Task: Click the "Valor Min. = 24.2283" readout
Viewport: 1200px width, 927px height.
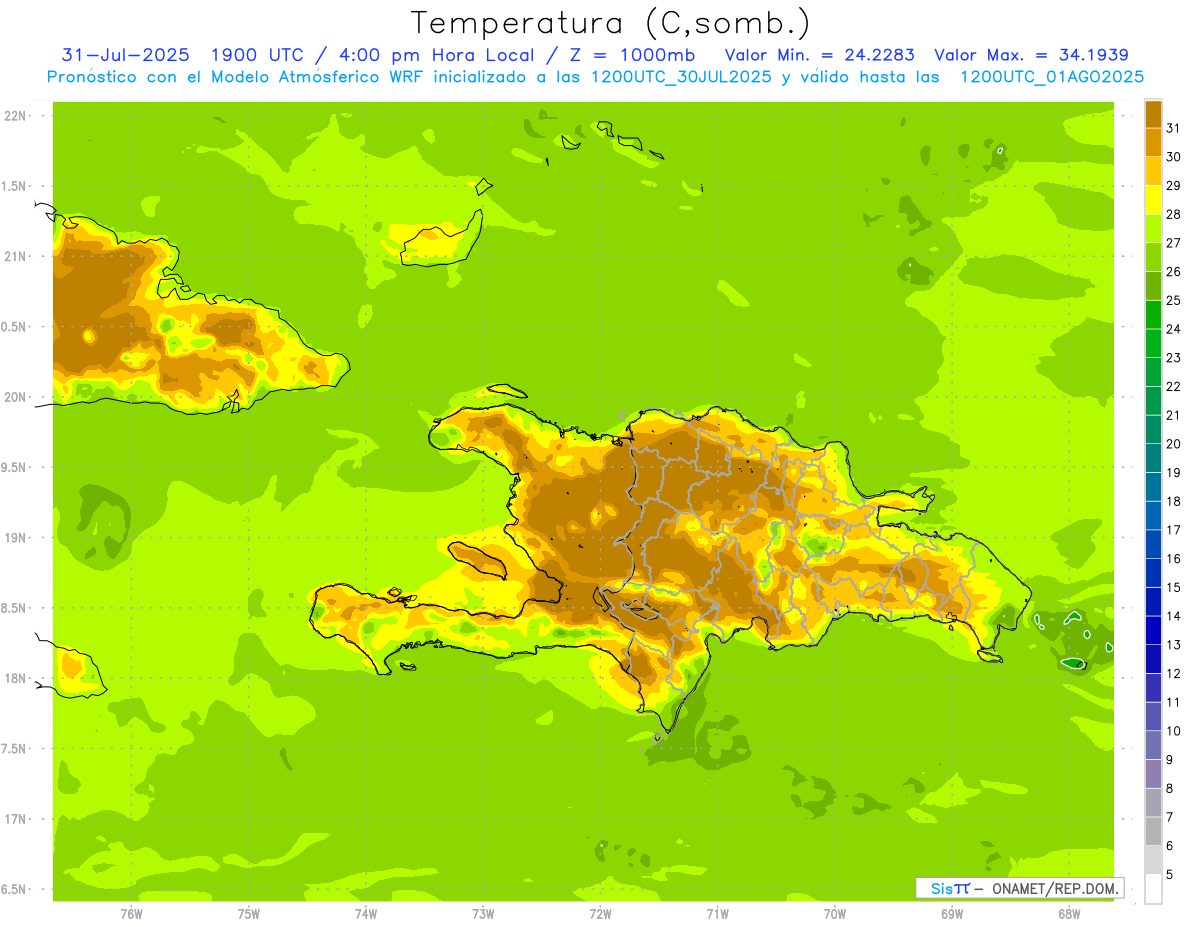Action: pyautogui.click(x=820, y=55)
